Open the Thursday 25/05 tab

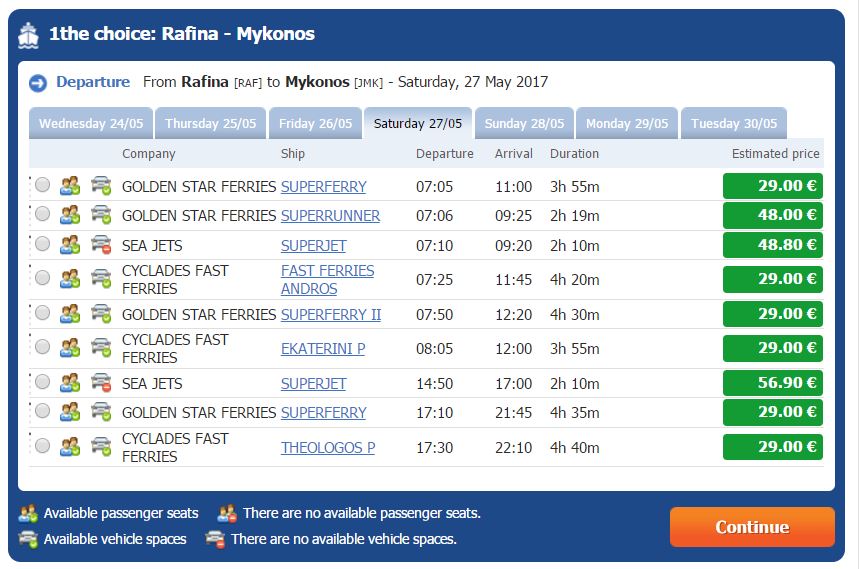(210, 123)
